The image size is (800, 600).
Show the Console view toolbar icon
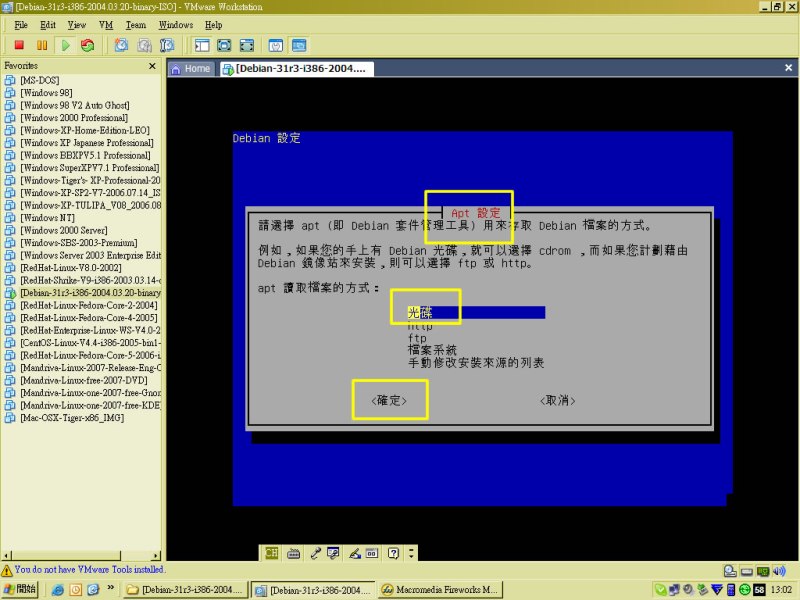coord(299,45)
